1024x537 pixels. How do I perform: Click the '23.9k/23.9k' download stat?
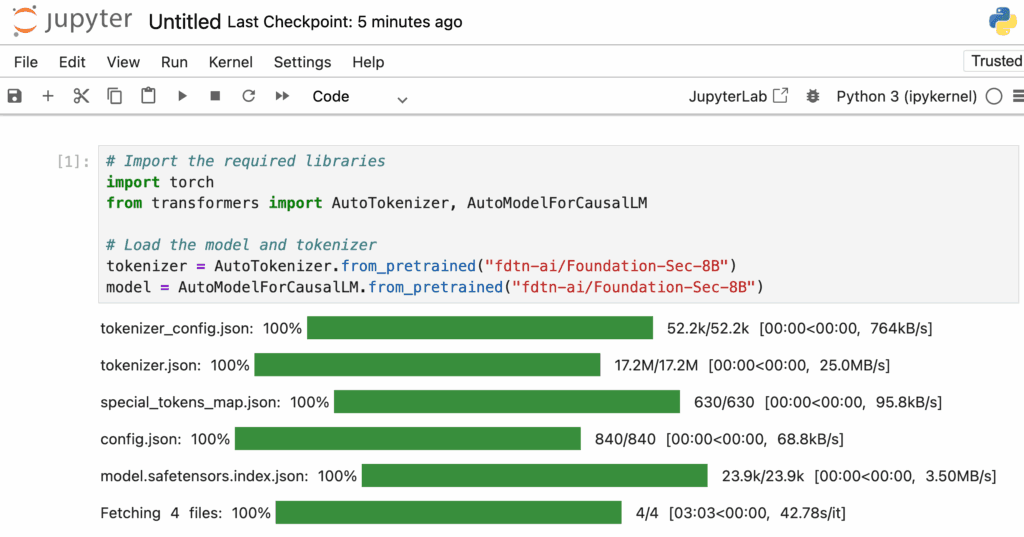[763, 476]
